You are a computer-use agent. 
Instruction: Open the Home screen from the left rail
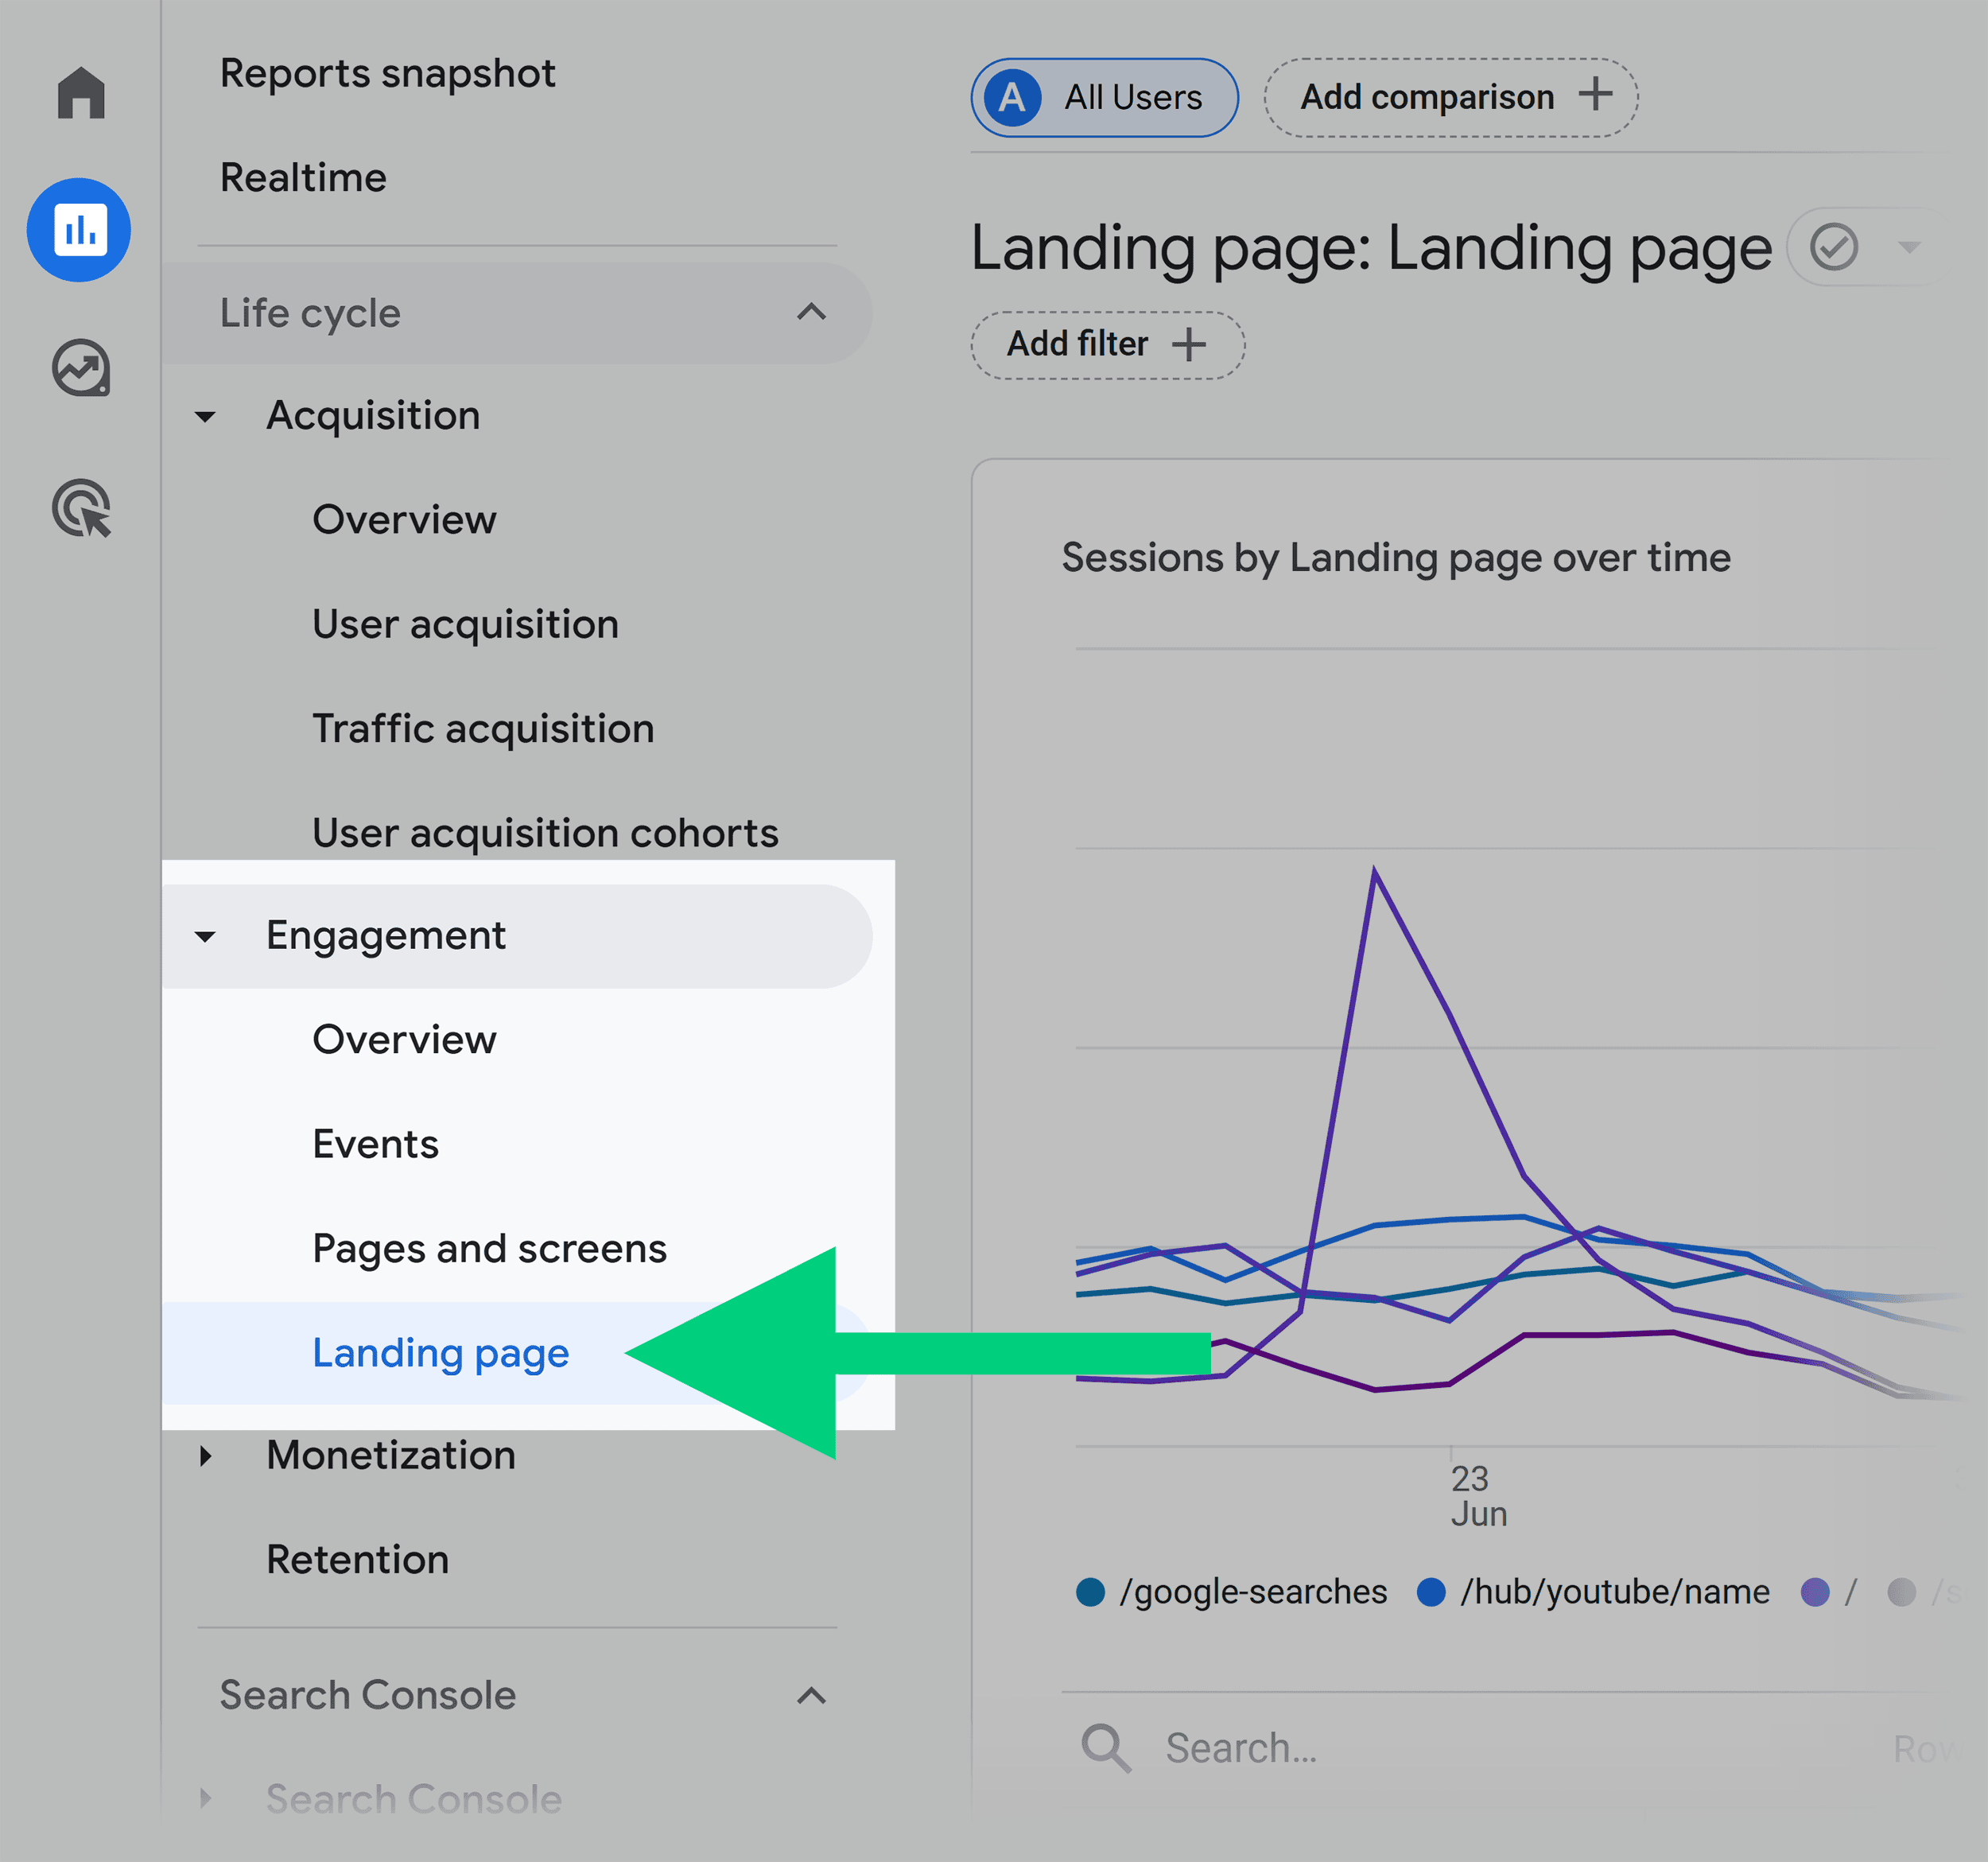coord(80,92)
